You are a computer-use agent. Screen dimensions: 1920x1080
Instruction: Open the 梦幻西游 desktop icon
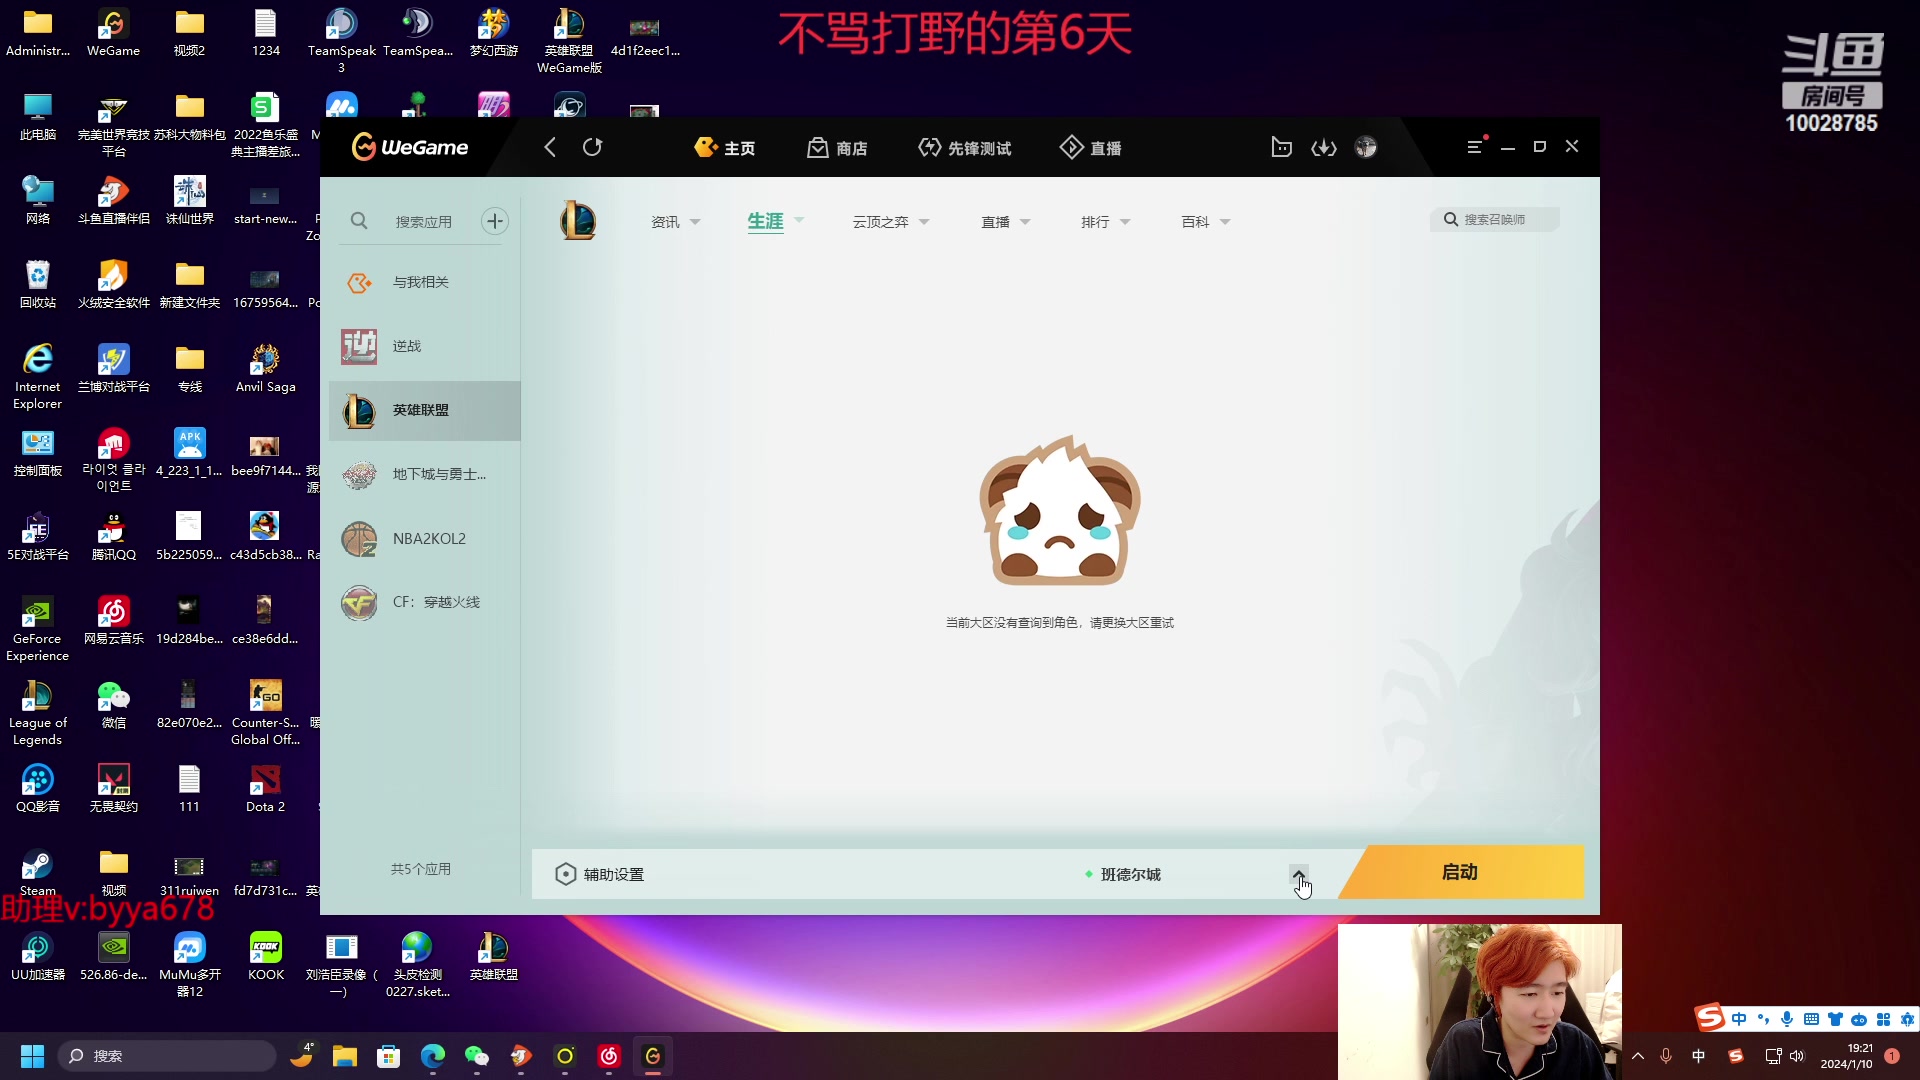(493, 33)
